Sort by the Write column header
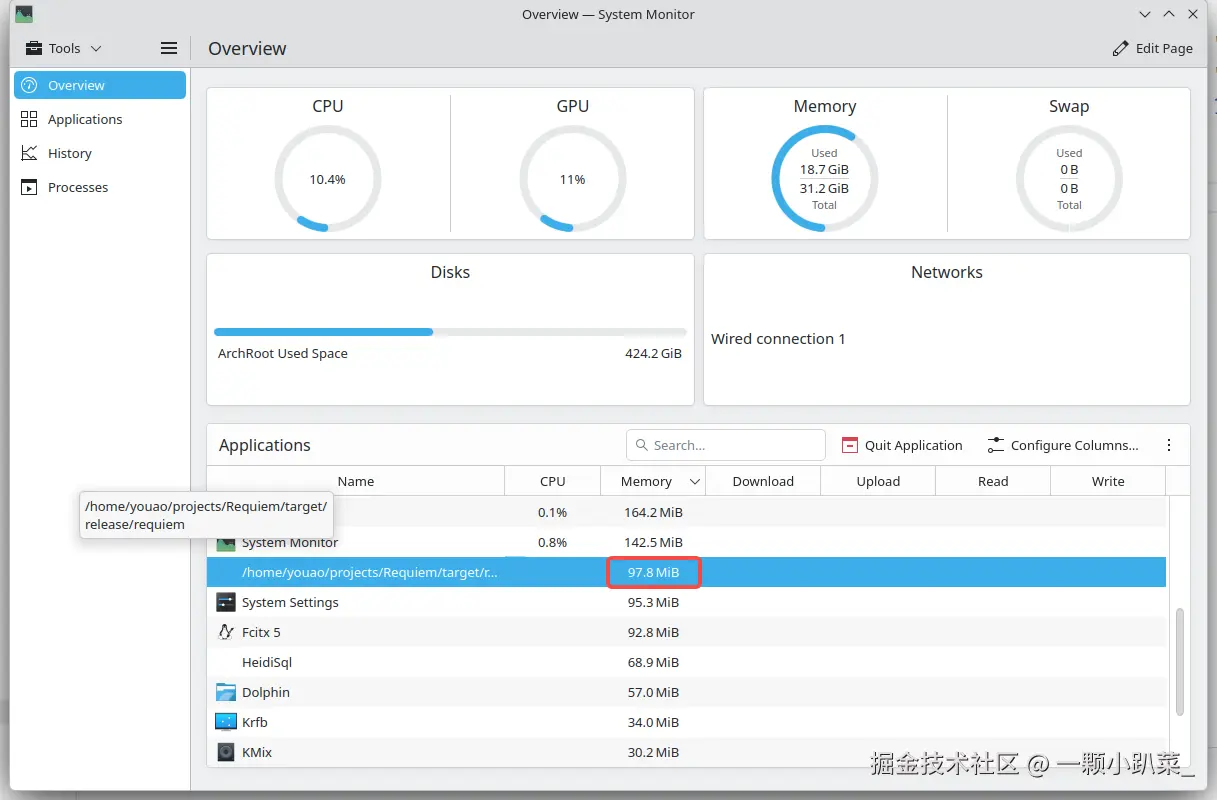Screen dimensions: 1217x800 click(1108, 481)
